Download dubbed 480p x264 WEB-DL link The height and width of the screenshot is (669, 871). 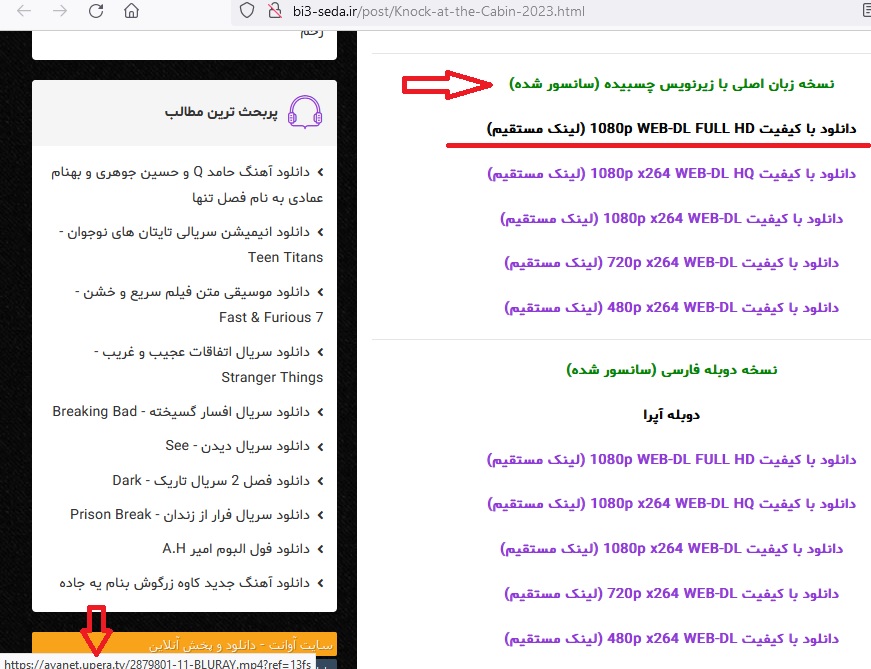point(672,639)
